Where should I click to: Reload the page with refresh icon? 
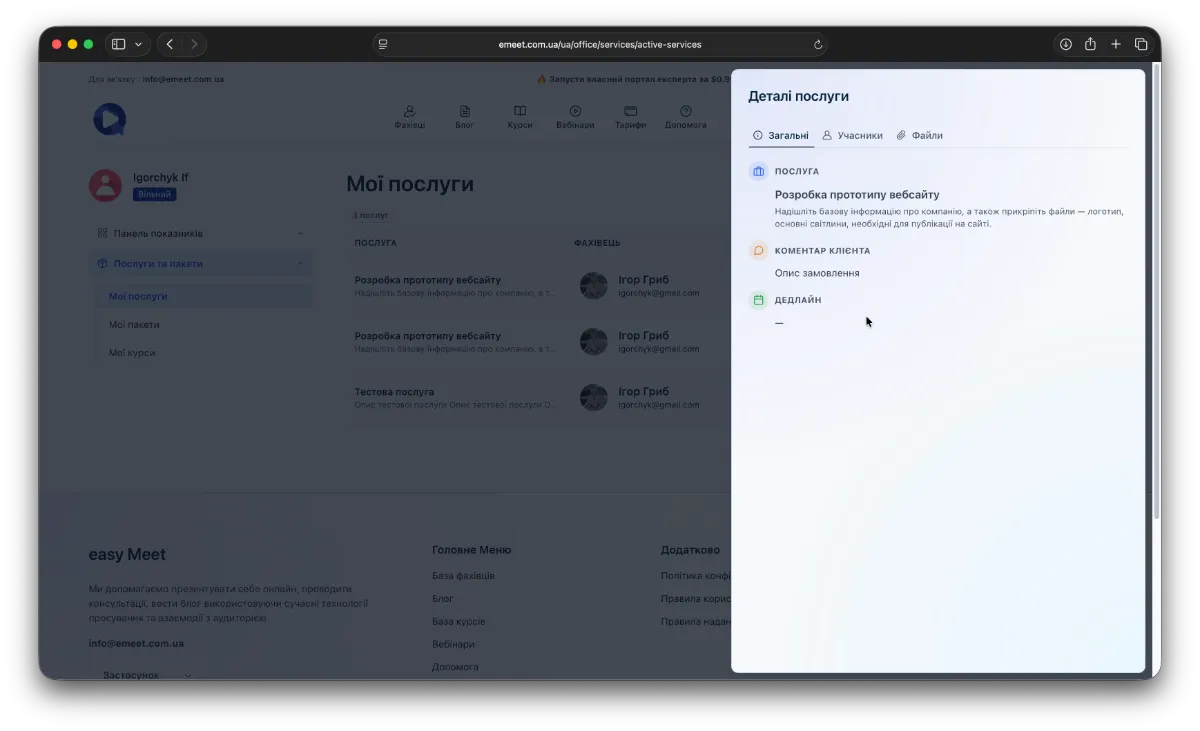tap(818, 44)
